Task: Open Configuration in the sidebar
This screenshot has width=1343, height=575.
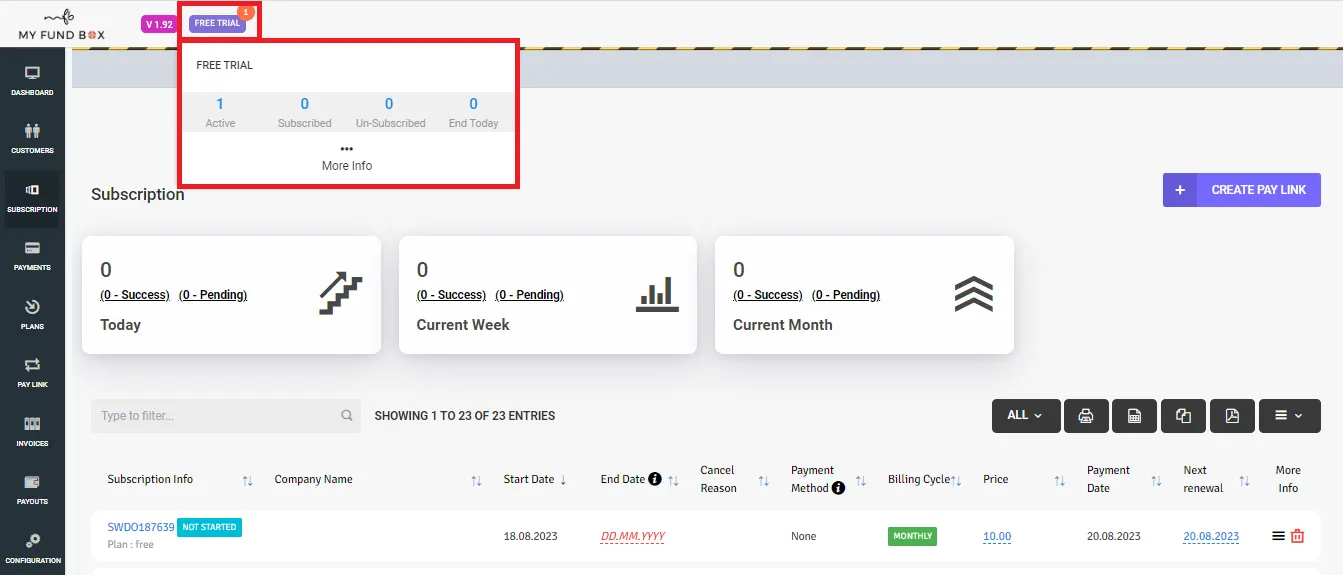Action: point(32,548)
